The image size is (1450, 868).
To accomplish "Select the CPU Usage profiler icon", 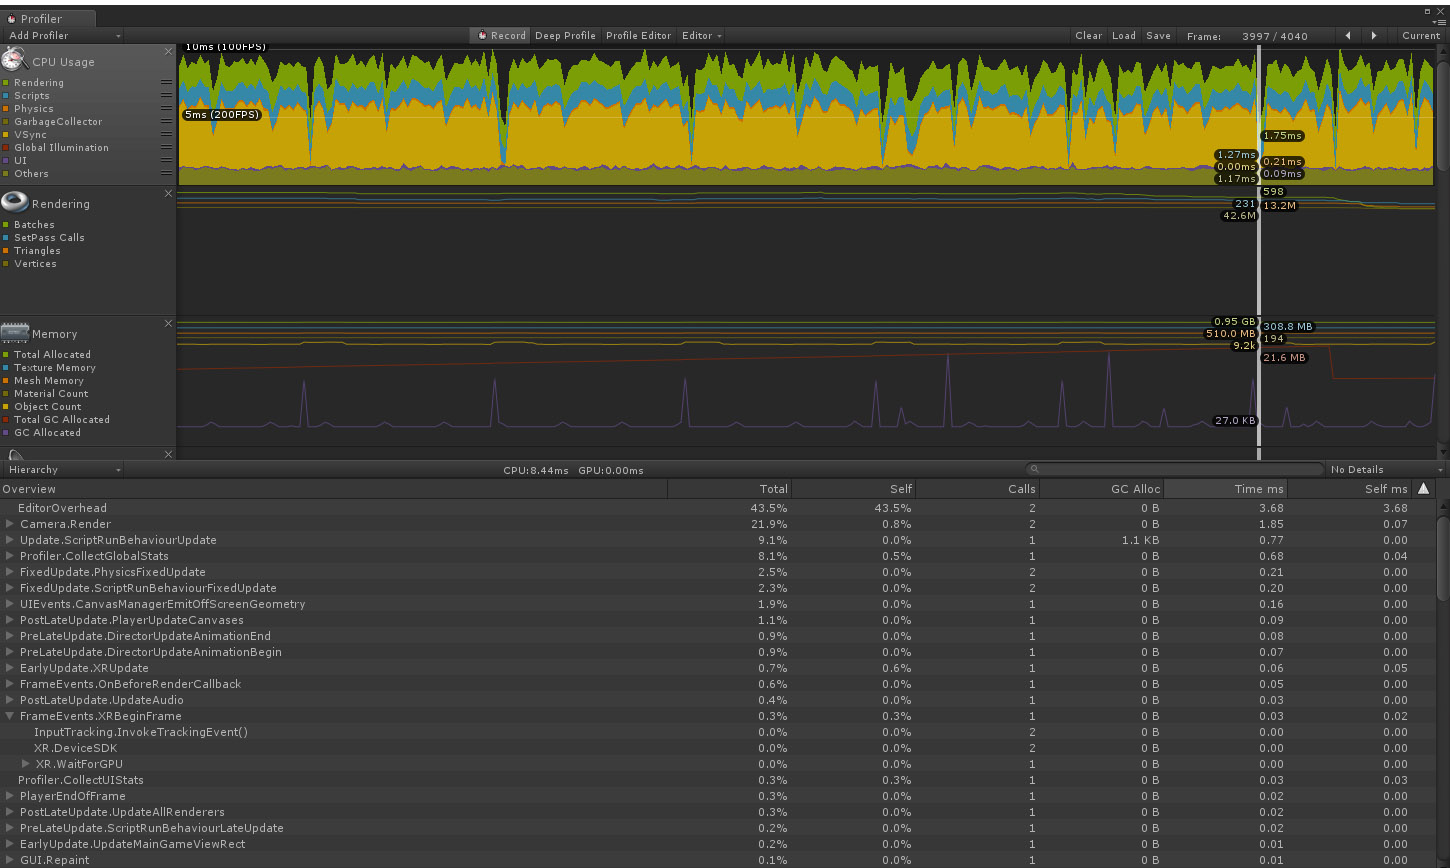I will coord(12,61).
